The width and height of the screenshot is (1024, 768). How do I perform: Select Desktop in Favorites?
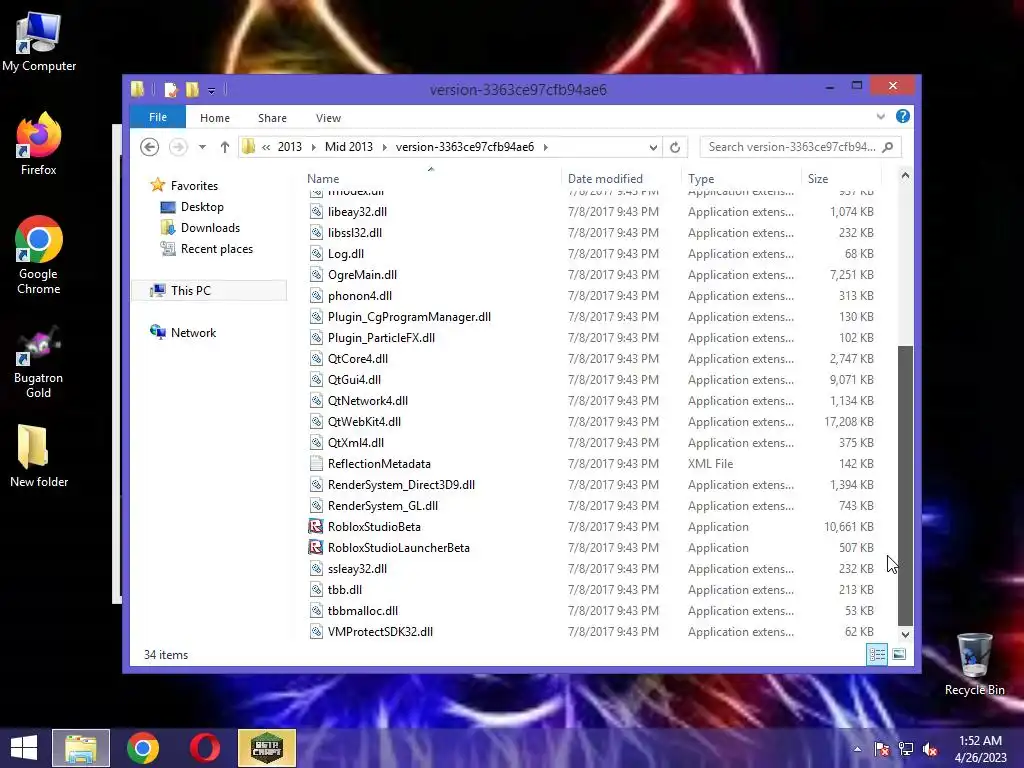[x=202, y=207]
